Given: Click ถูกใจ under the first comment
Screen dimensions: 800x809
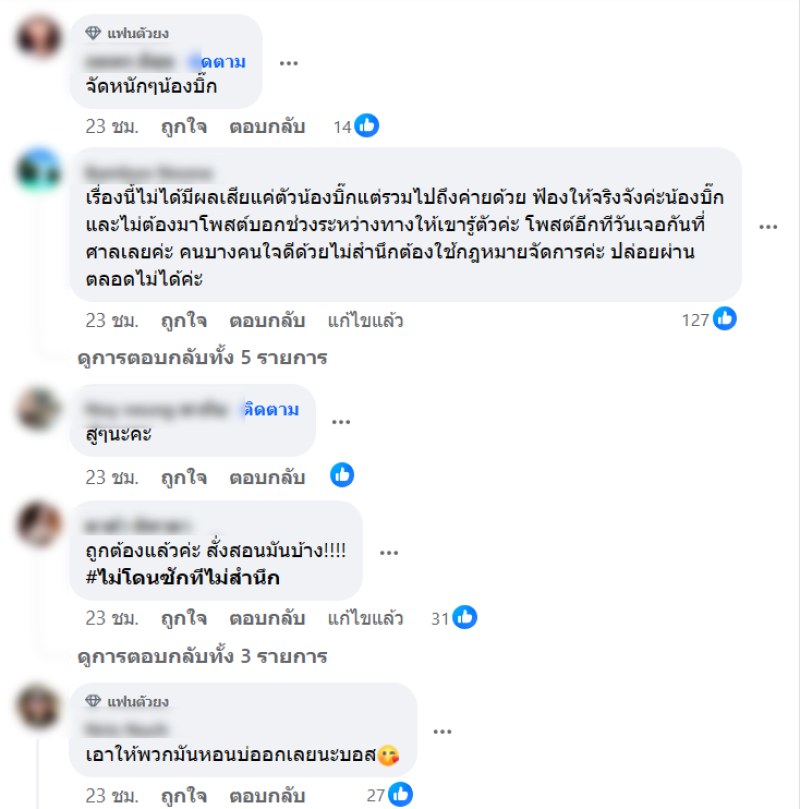Looking at the screenshot, I should [184, 126].
